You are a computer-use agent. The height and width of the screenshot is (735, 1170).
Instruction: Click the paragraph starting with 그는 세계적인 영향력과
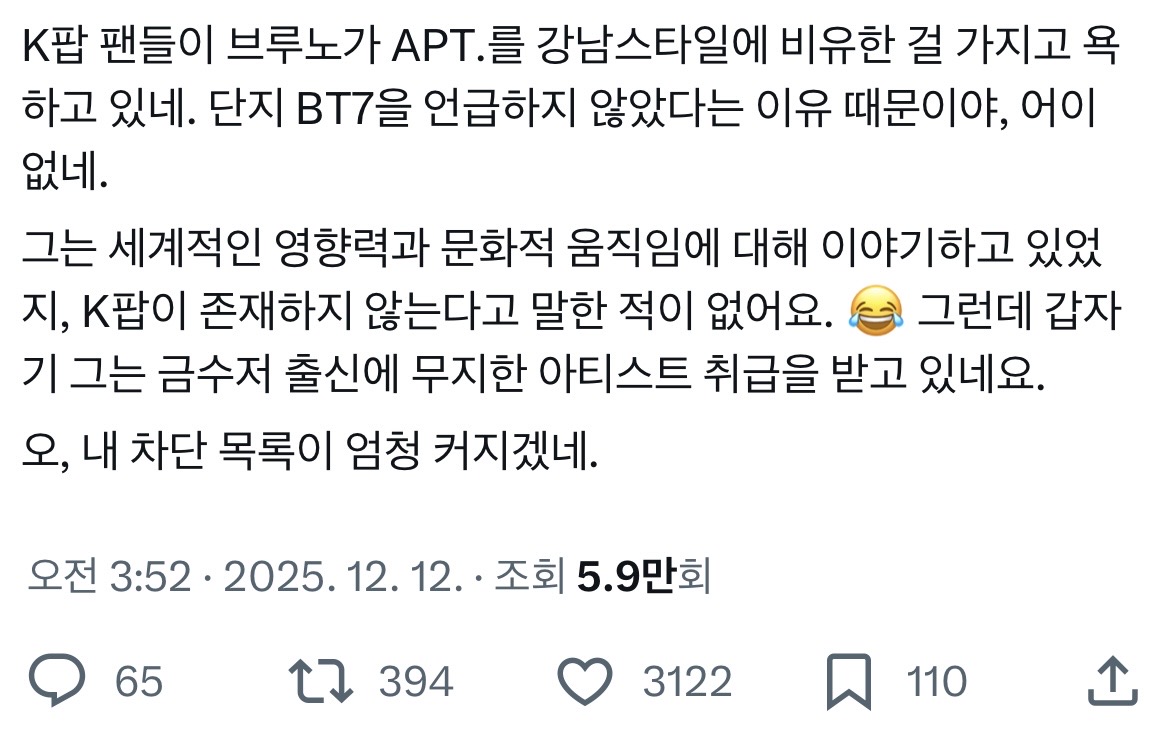[572, 310]
